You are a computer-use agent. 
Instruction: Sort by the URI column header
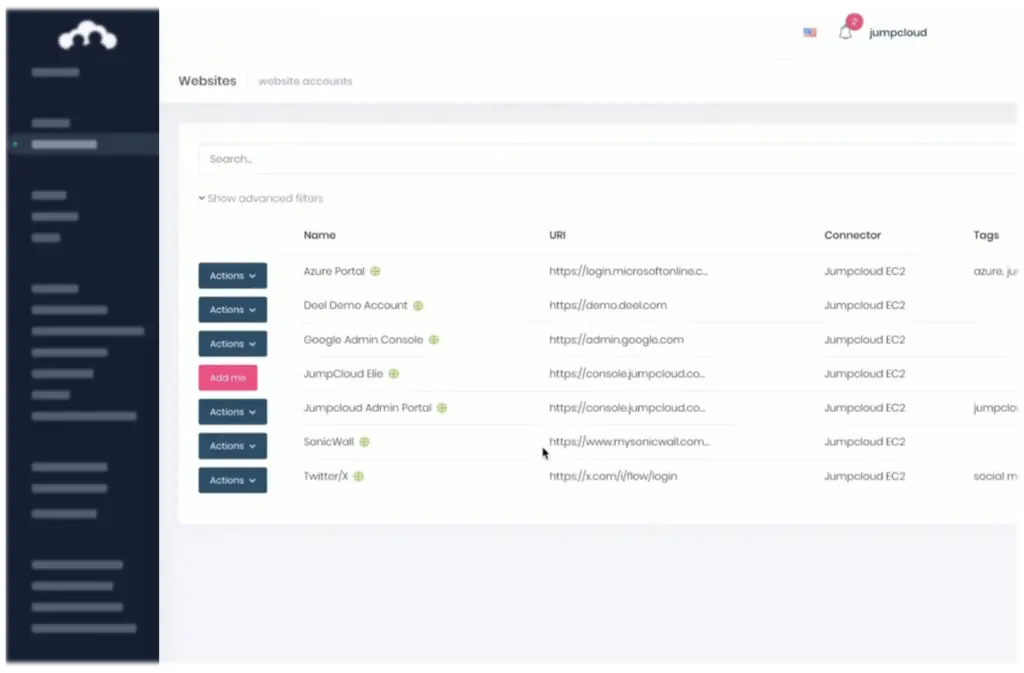pos(557,235)
